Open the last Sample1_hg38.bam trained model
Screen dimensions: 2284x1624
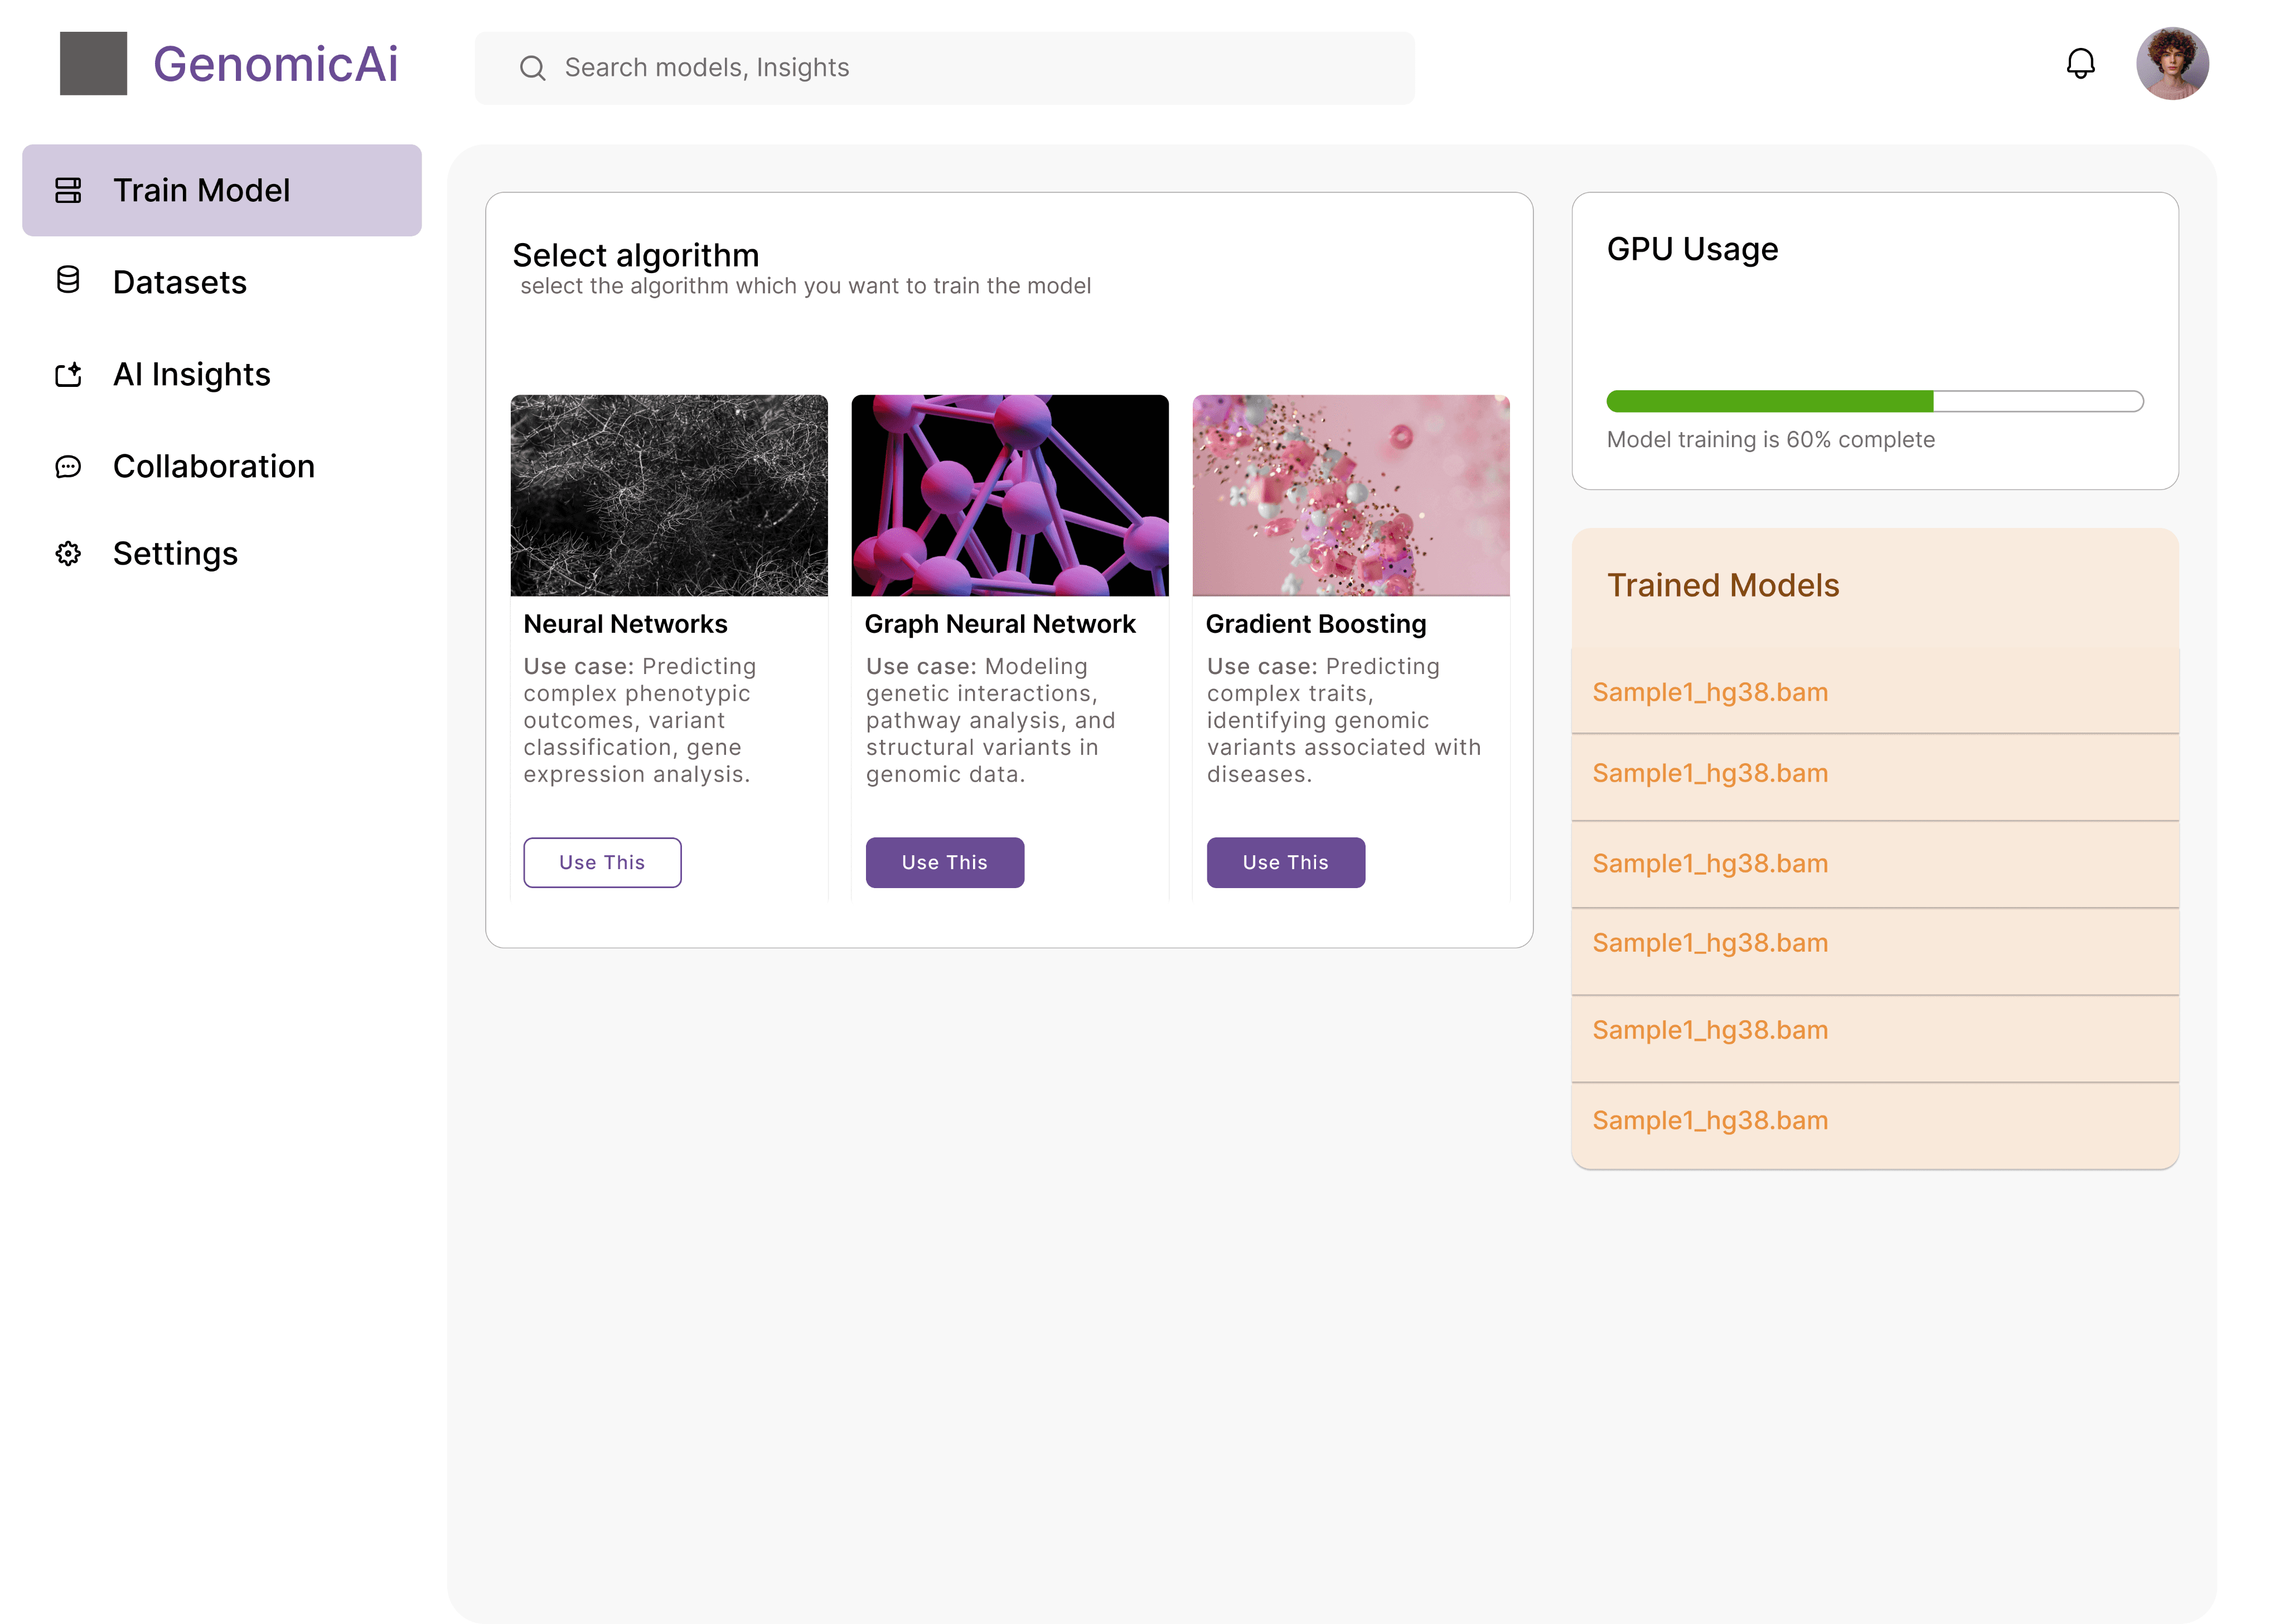pos(1709,1120)
